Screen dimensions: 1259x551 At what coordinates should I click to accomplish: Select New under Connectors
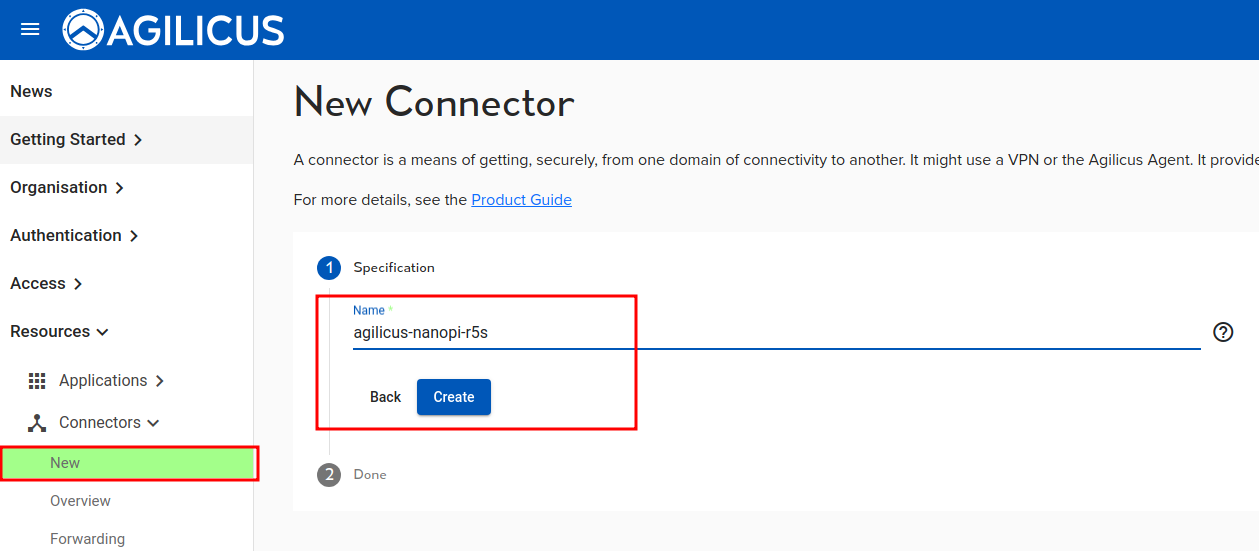[65, 463]
